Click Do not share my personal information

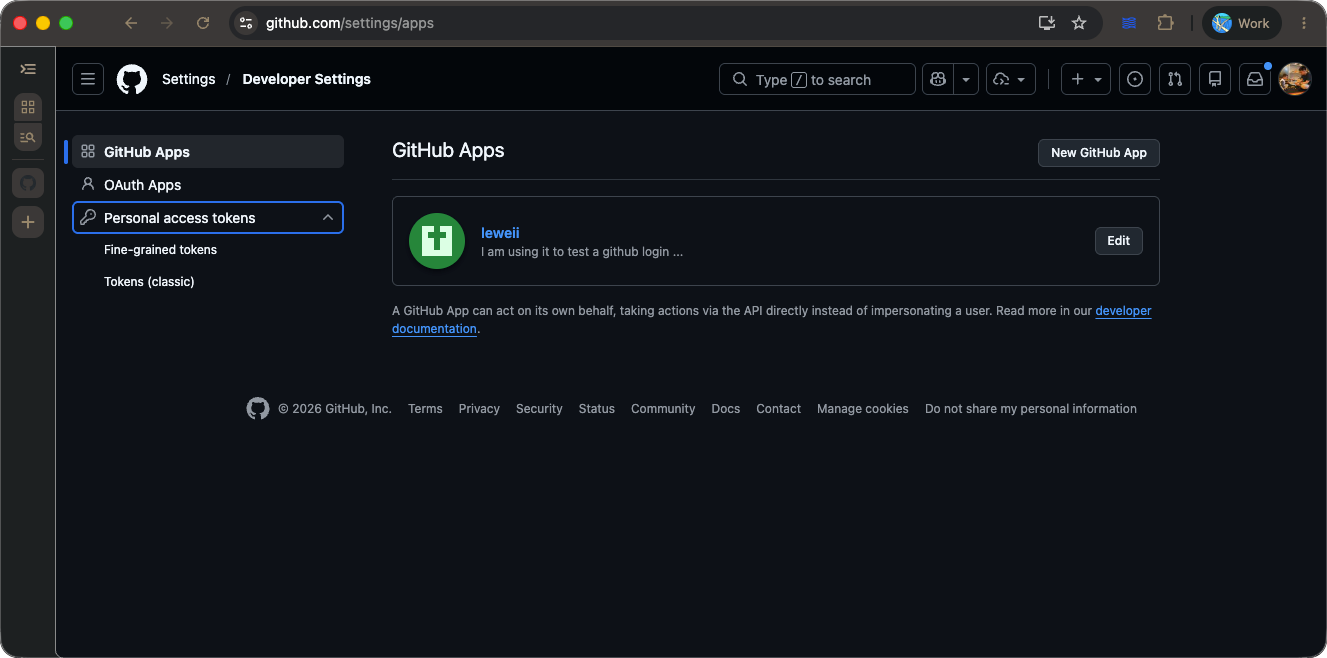[x=1031, y=409]
